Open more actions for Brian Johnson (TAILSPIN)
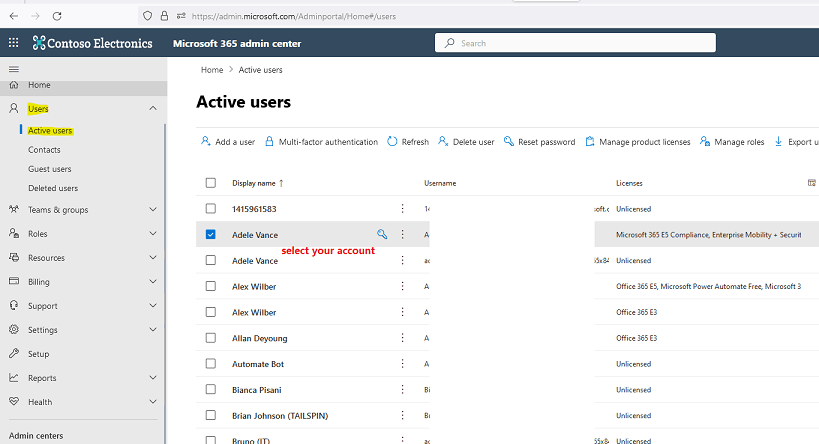819x444 pixels. click(x=402, y=415)
